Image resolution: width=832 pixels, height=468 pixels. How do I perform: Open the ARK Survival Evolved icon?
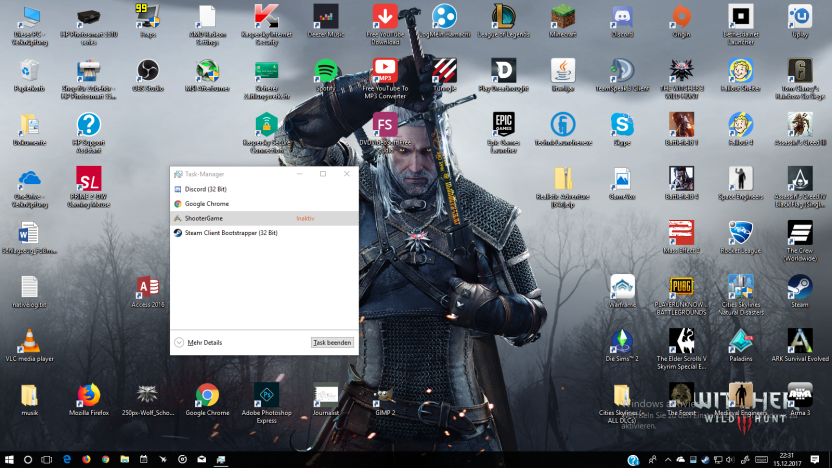[x=800, y=341]
